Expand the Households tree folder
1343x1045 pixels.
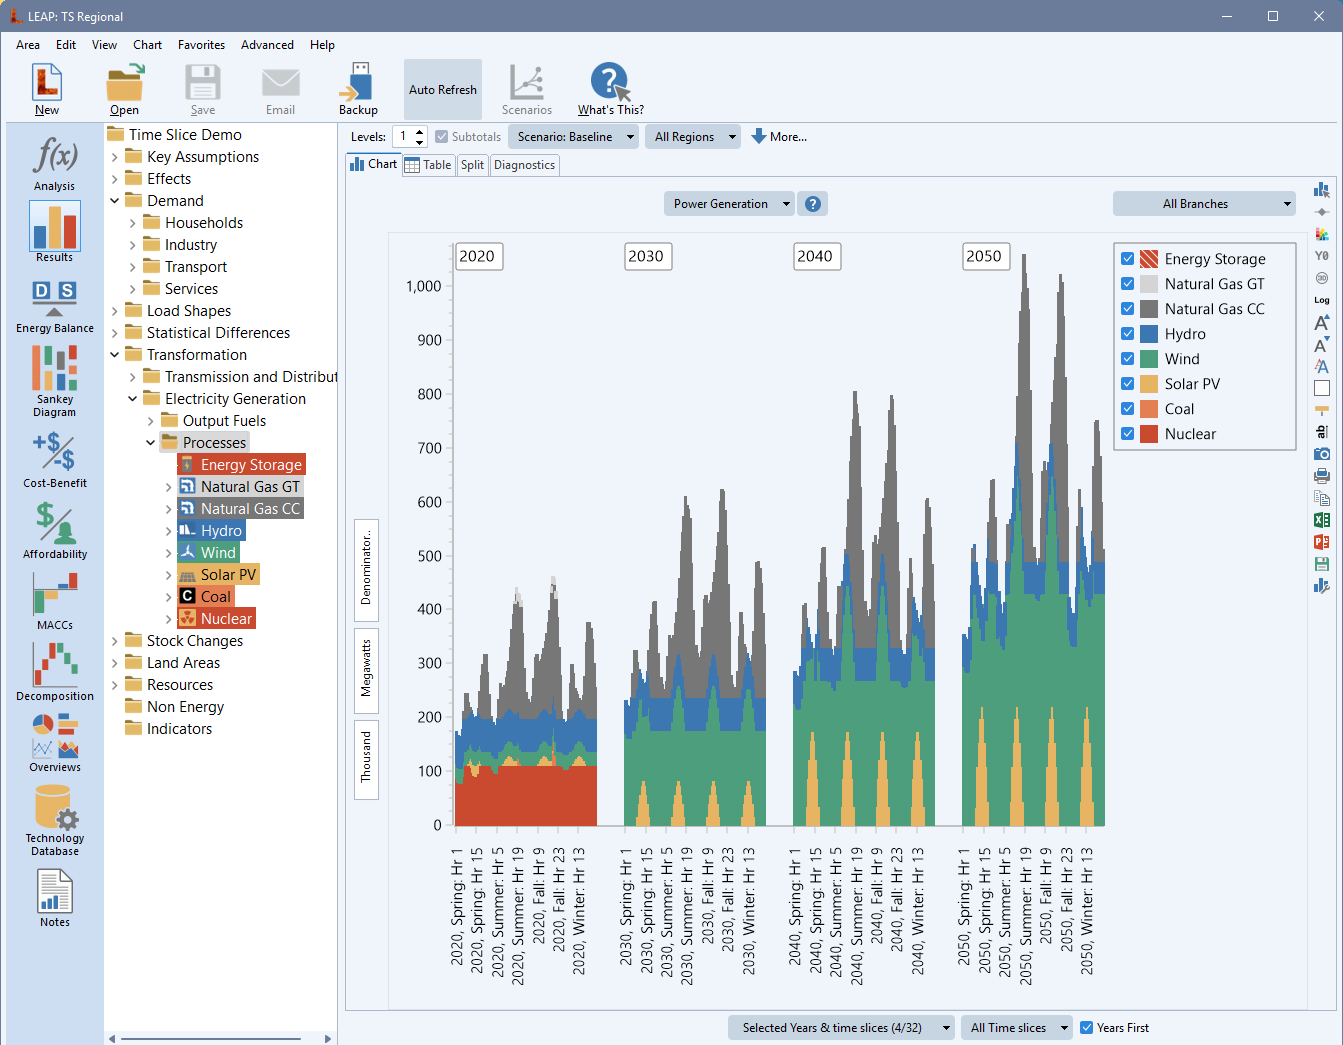[x=133, y=223]
